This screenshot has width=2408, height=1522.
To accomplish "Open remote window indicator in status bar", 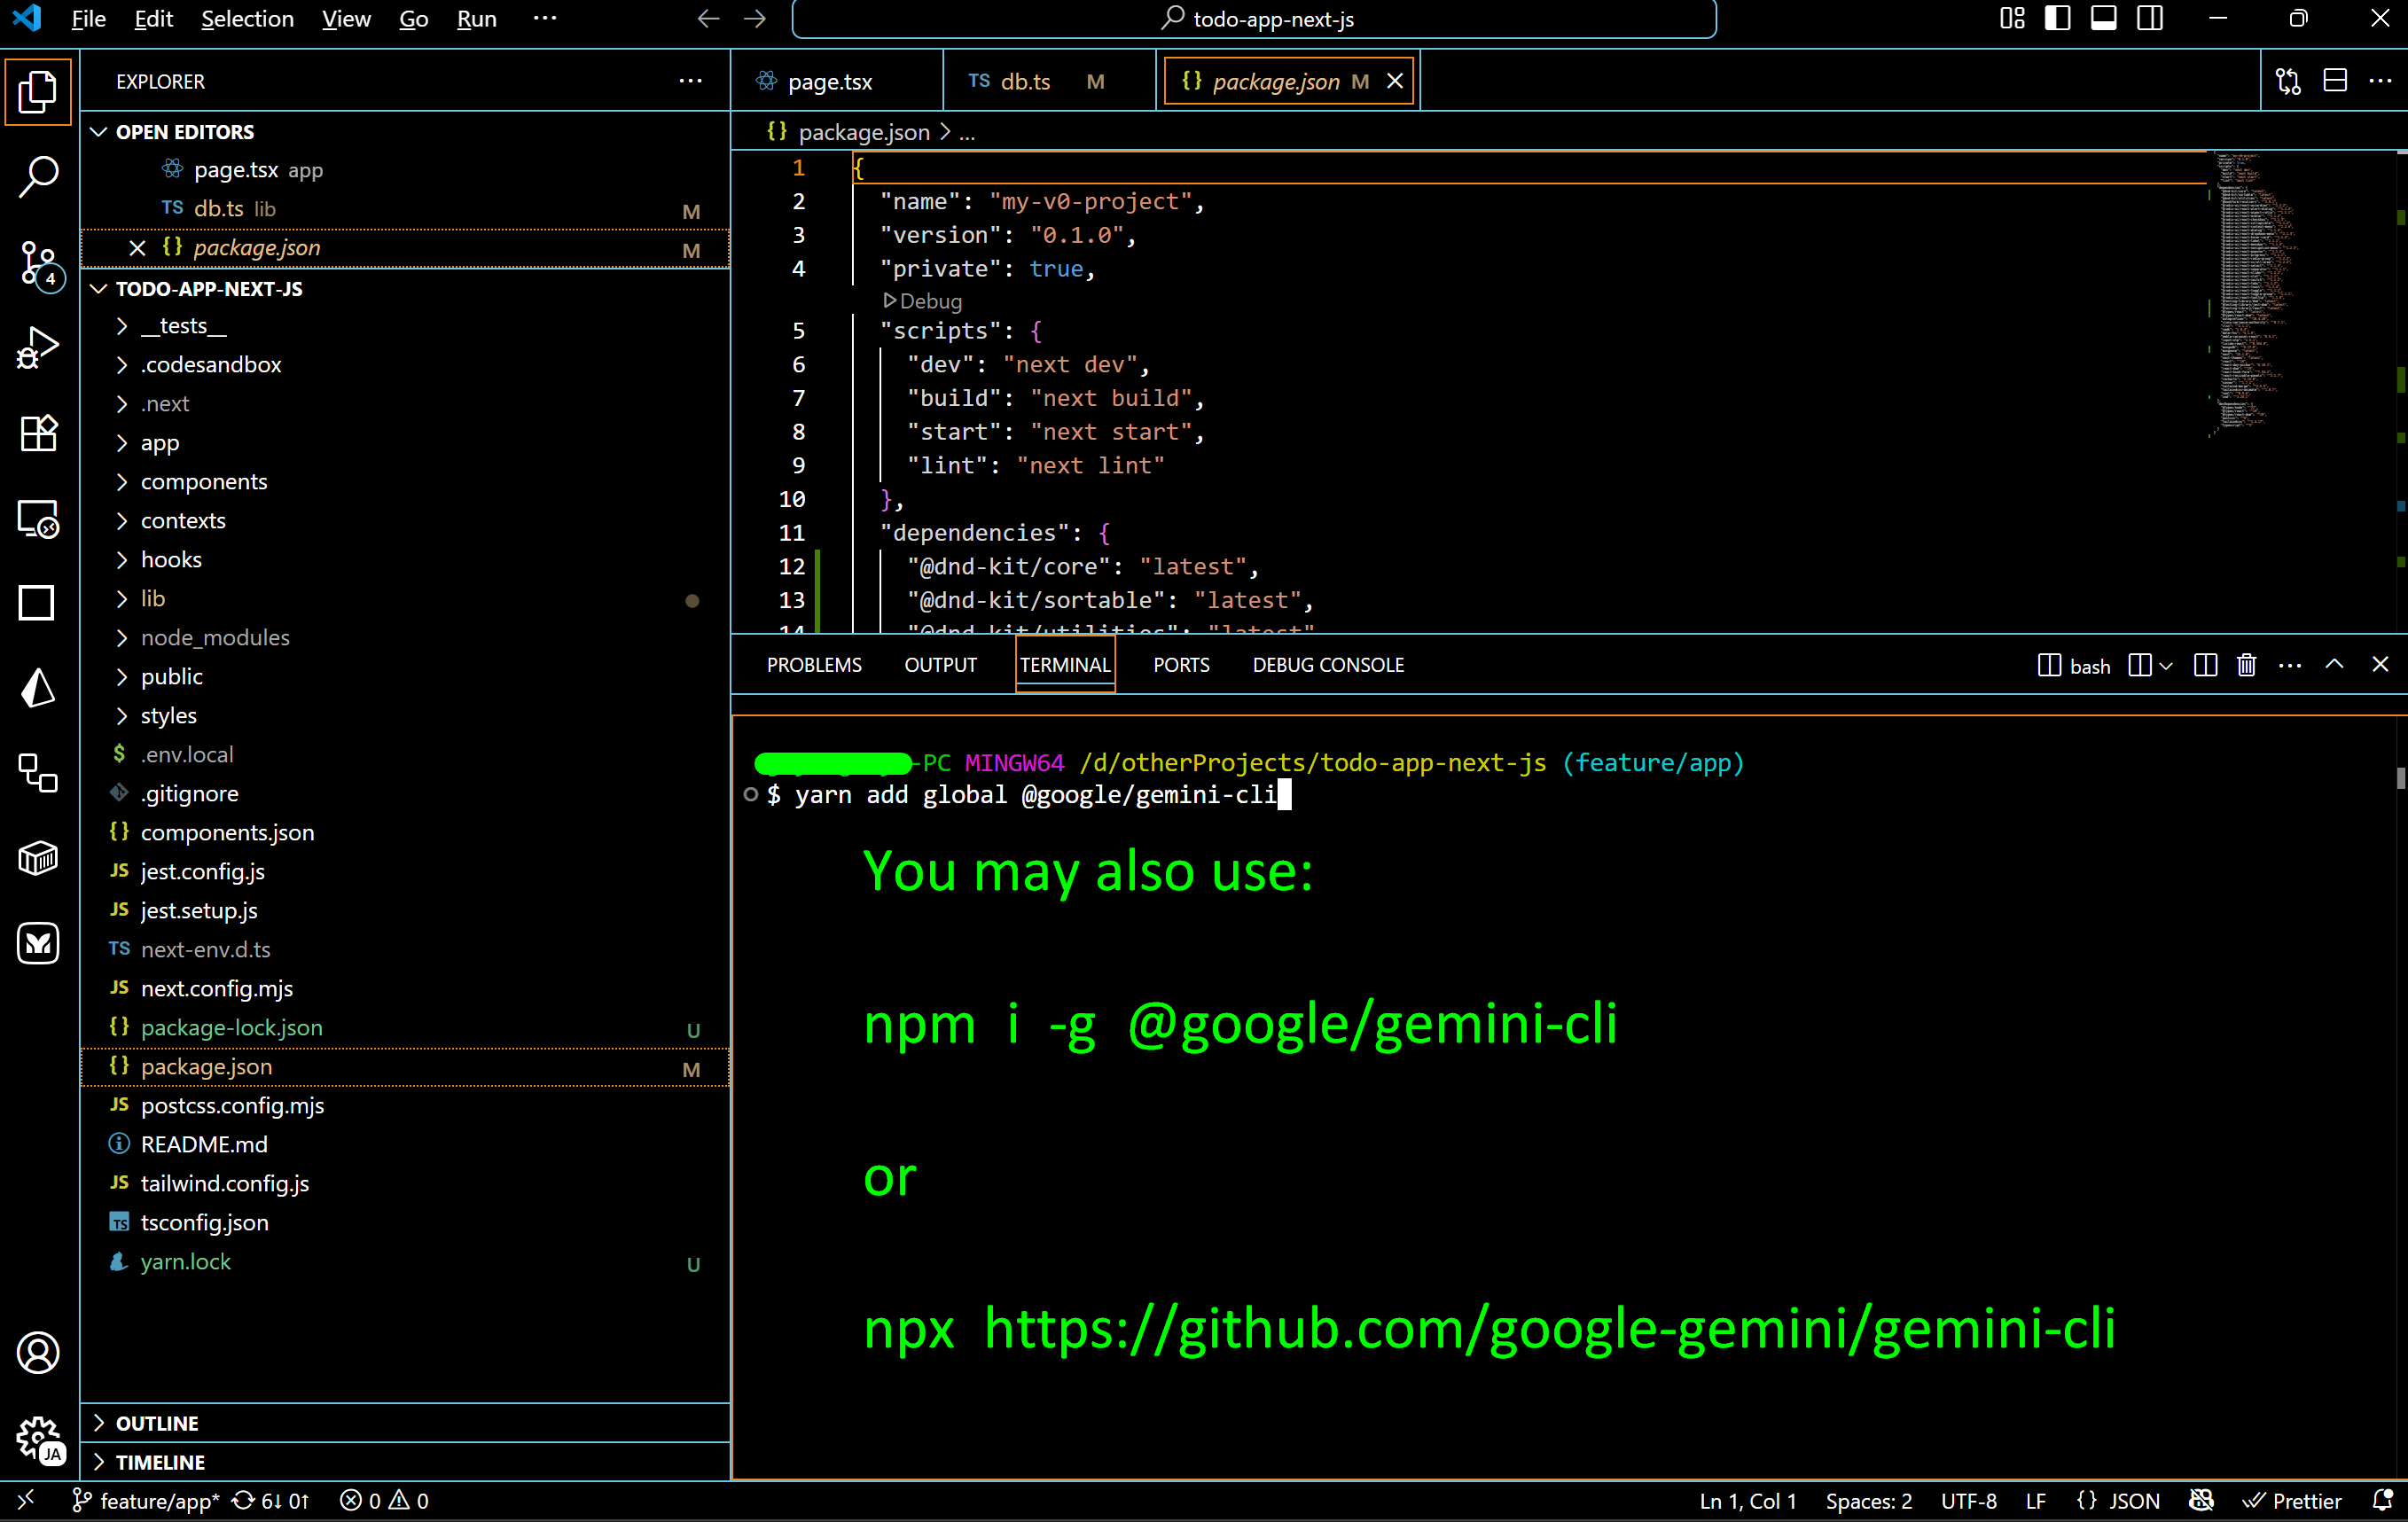I will 27,1500.
